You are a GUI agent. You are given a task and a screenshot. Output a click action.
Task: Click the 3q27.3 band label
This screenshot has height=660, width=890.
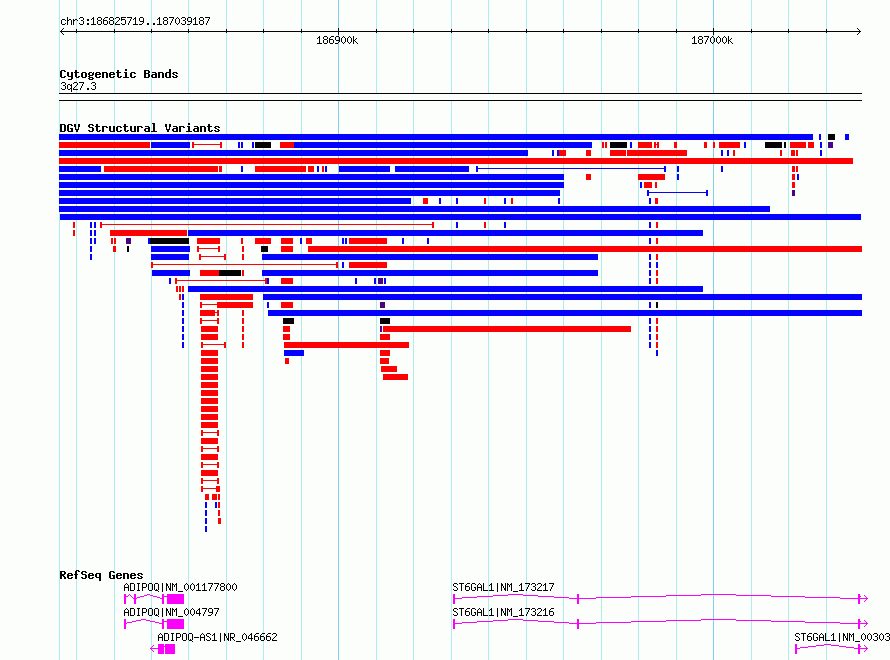click(78, 86)
